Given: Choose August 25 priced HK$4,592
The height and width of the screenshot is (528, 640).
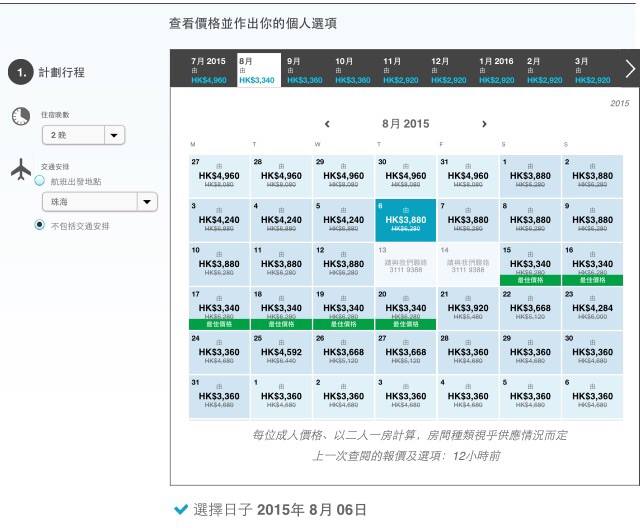Looking at the screenshot, I should click(x=280, y=351).
